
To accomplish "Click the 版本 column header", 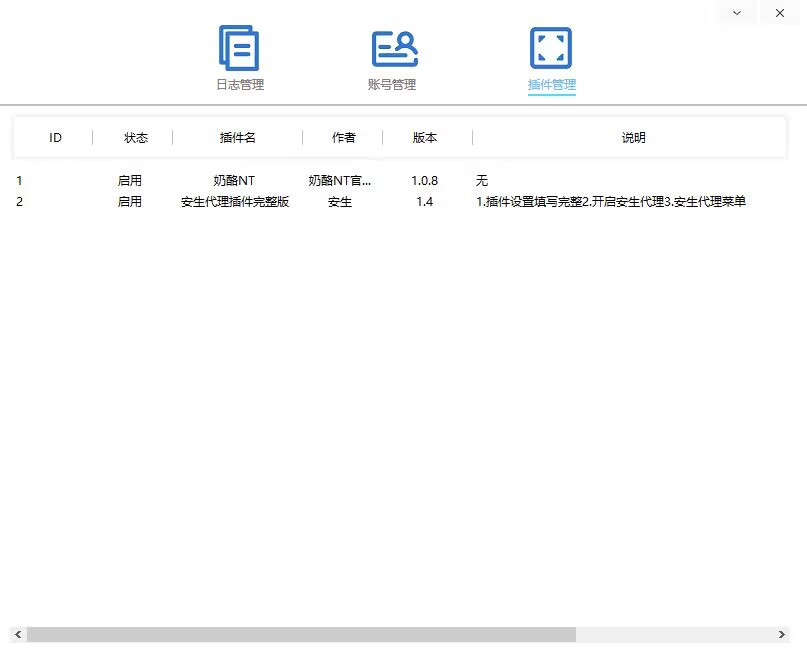I will 425,138.
